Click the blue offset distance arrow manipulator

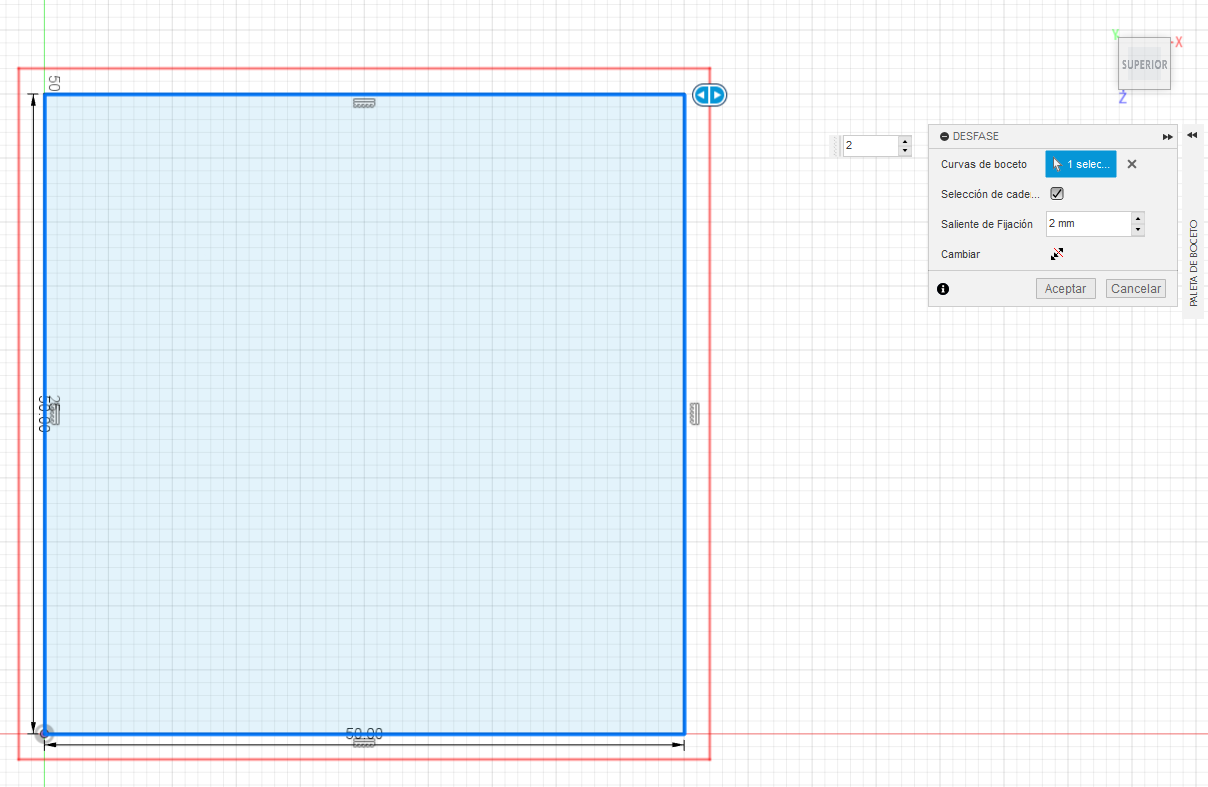(x=710, y=95)
